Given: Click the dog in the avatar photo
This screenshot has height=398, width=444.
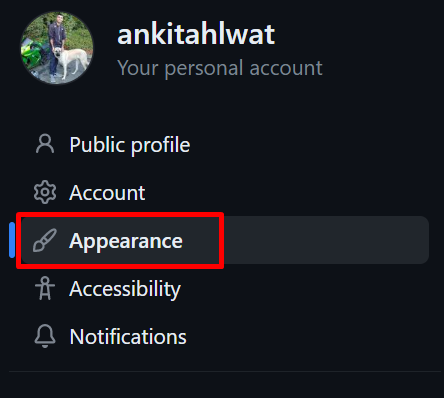Looking at the screenshot, I should pyautogui.click(x=68, y=62).
